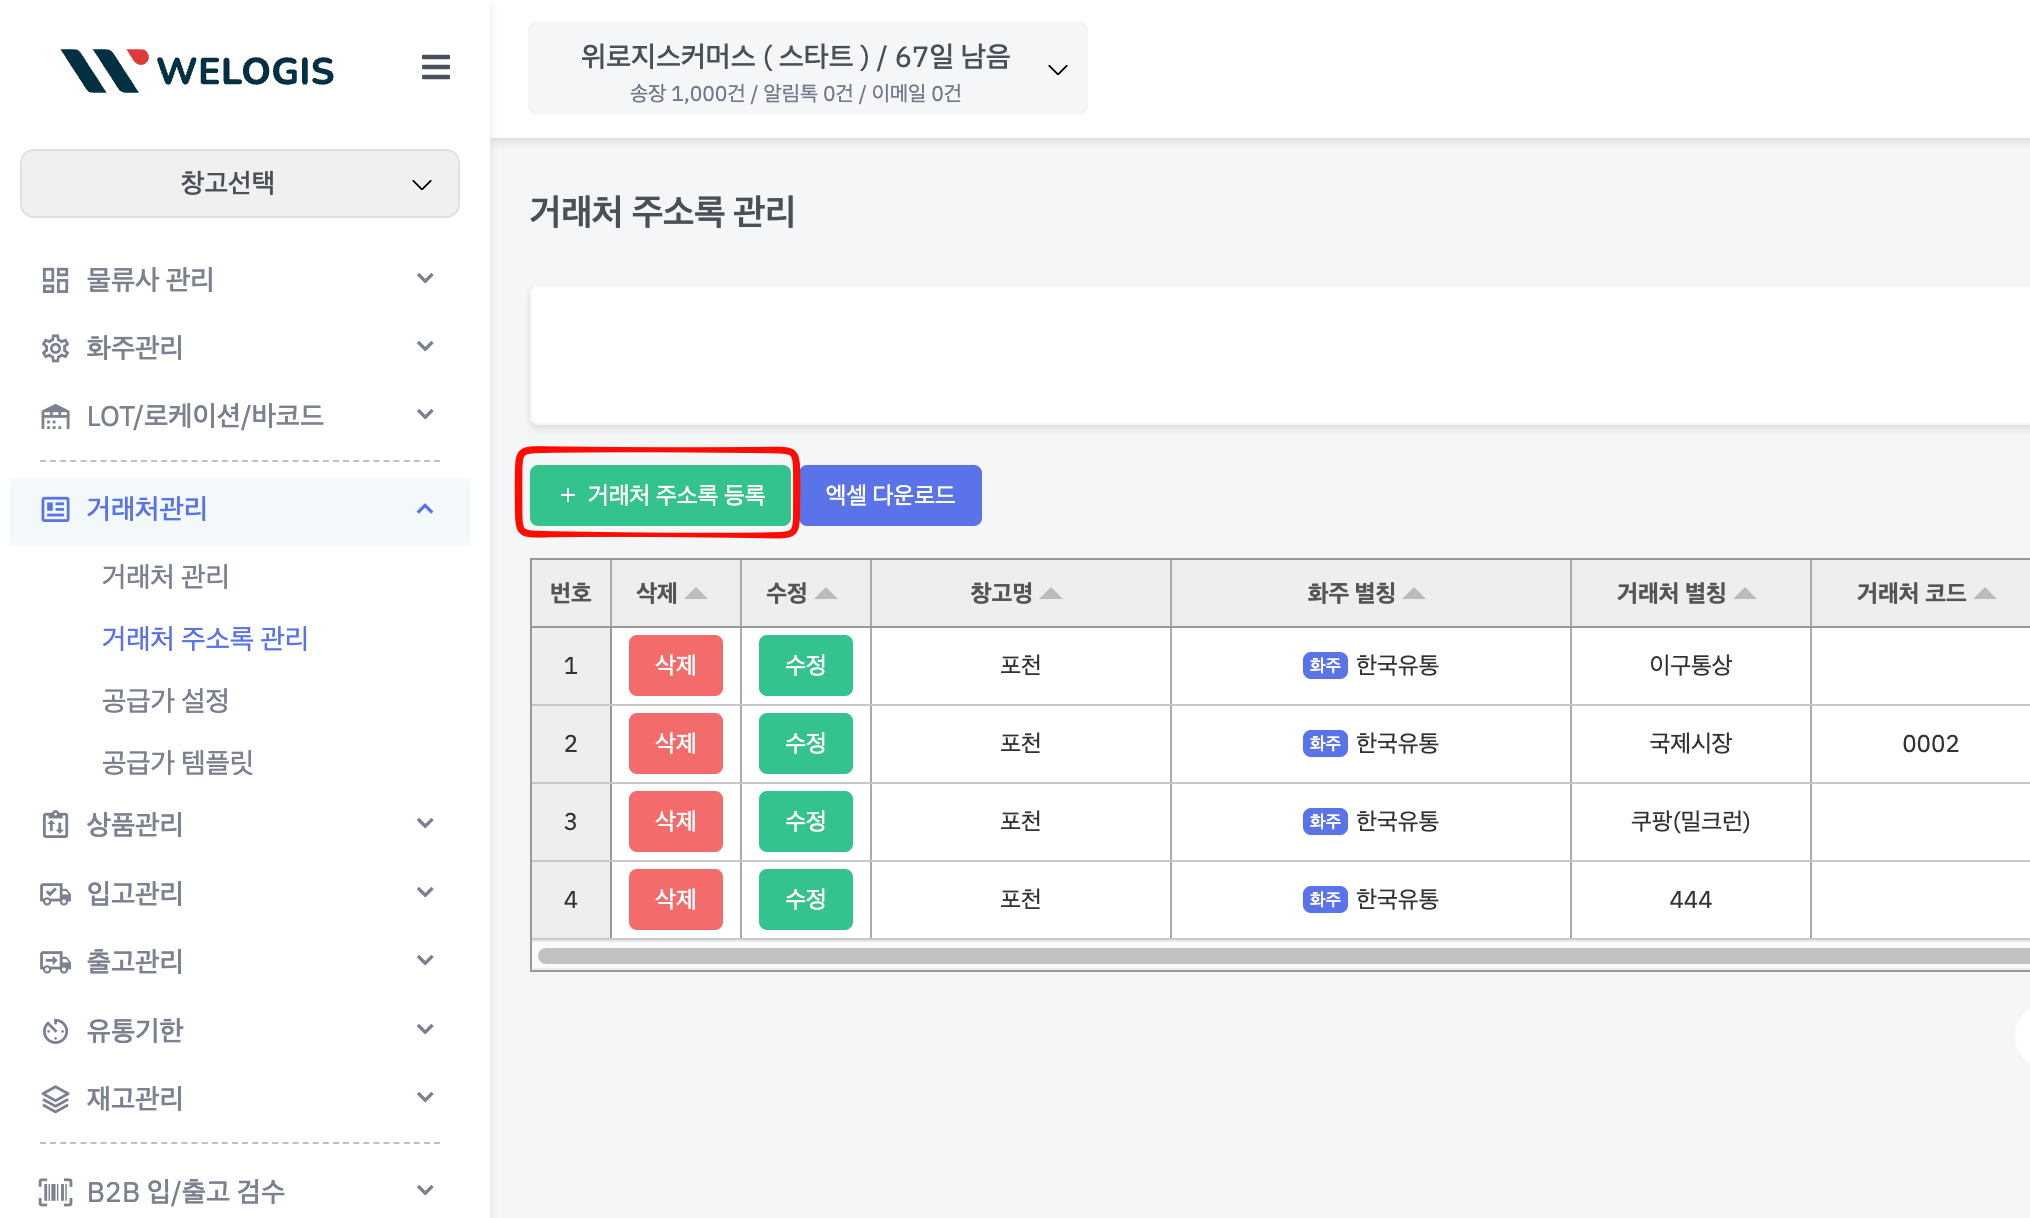Click the 재고관리 layers icon
The width and height of the screenshot is (2030, 1218).
(x=55, y=1099)
